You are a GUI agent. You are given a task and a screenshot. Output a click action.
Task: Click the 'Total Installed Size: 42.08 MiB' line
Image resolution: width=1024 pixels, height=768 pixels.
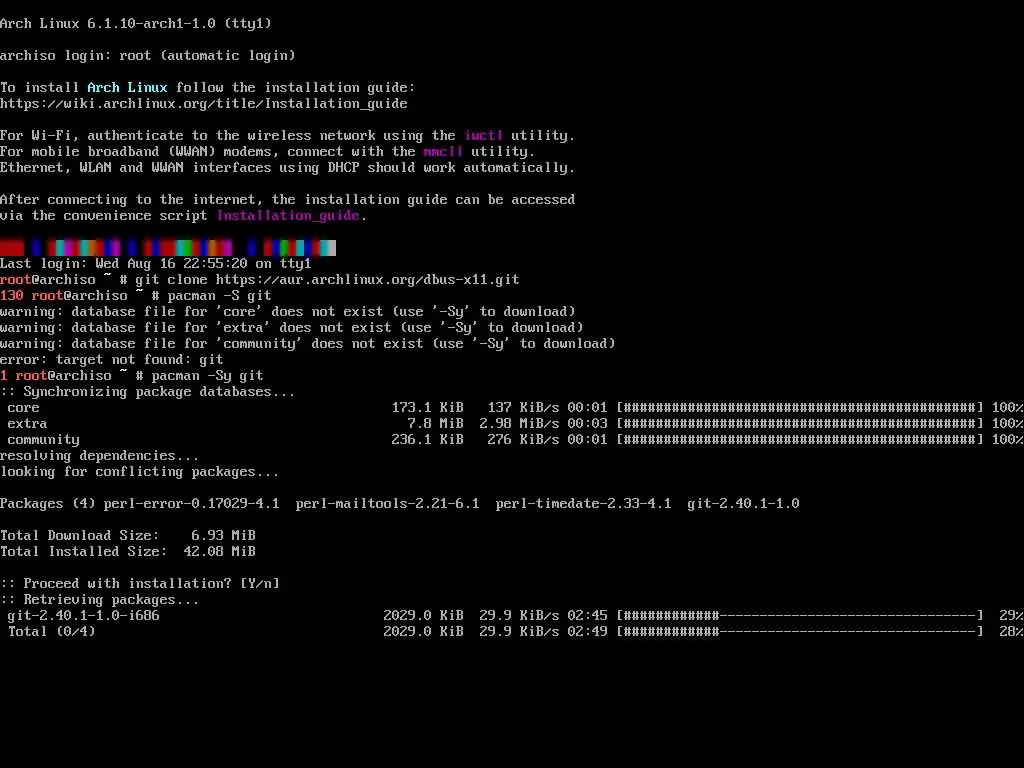128,551
